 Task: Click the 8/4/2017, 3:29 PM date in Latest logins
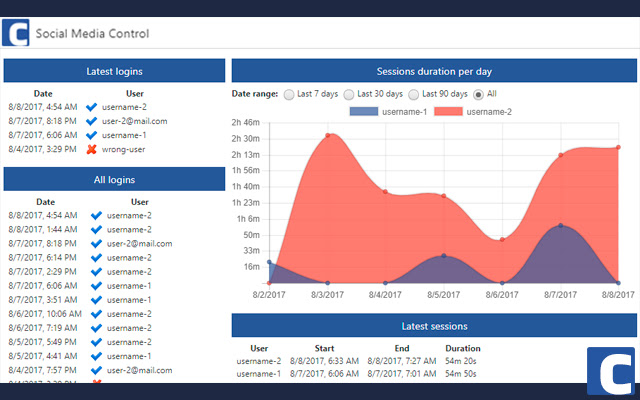[42, 149]
